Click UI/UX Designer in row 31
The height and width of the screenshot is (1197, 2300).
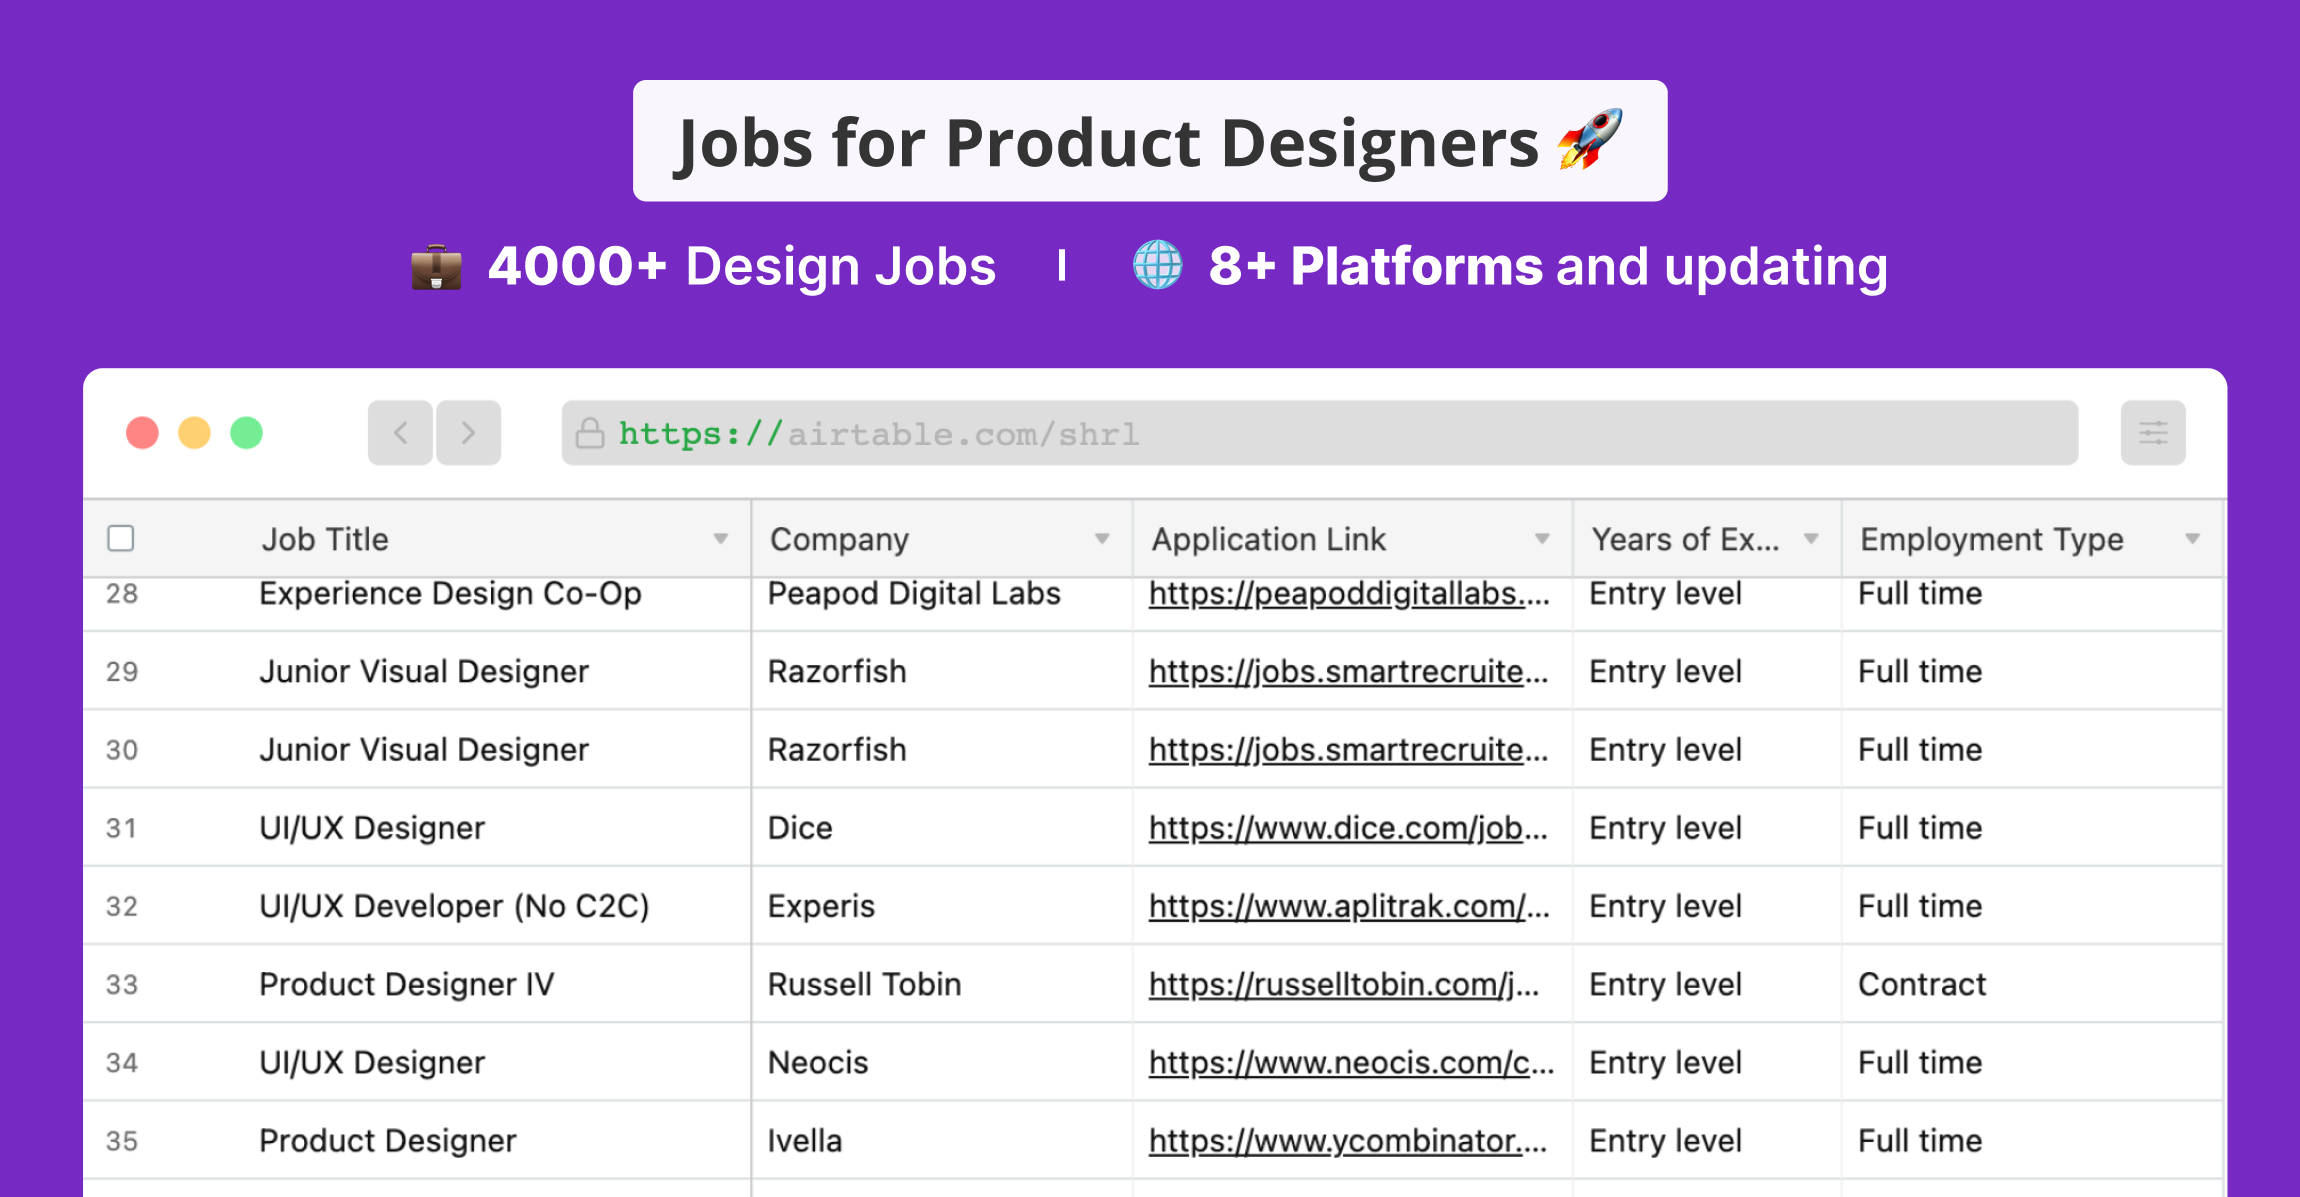click(372, 828)
